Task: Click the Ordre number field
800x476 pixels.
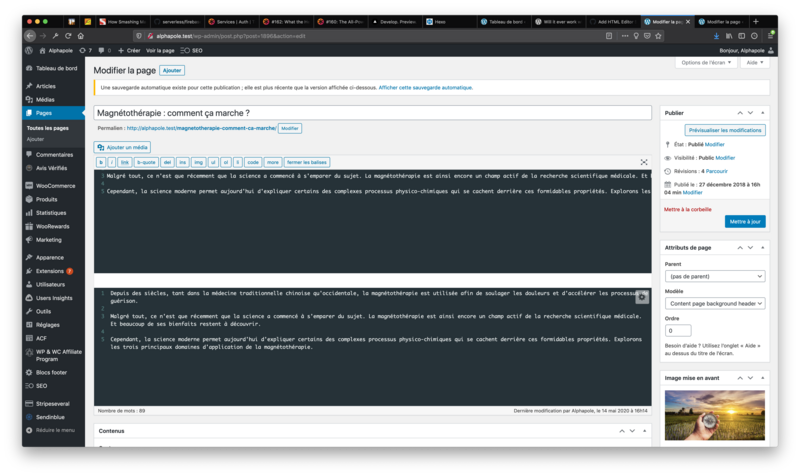Action: (678, 331)
